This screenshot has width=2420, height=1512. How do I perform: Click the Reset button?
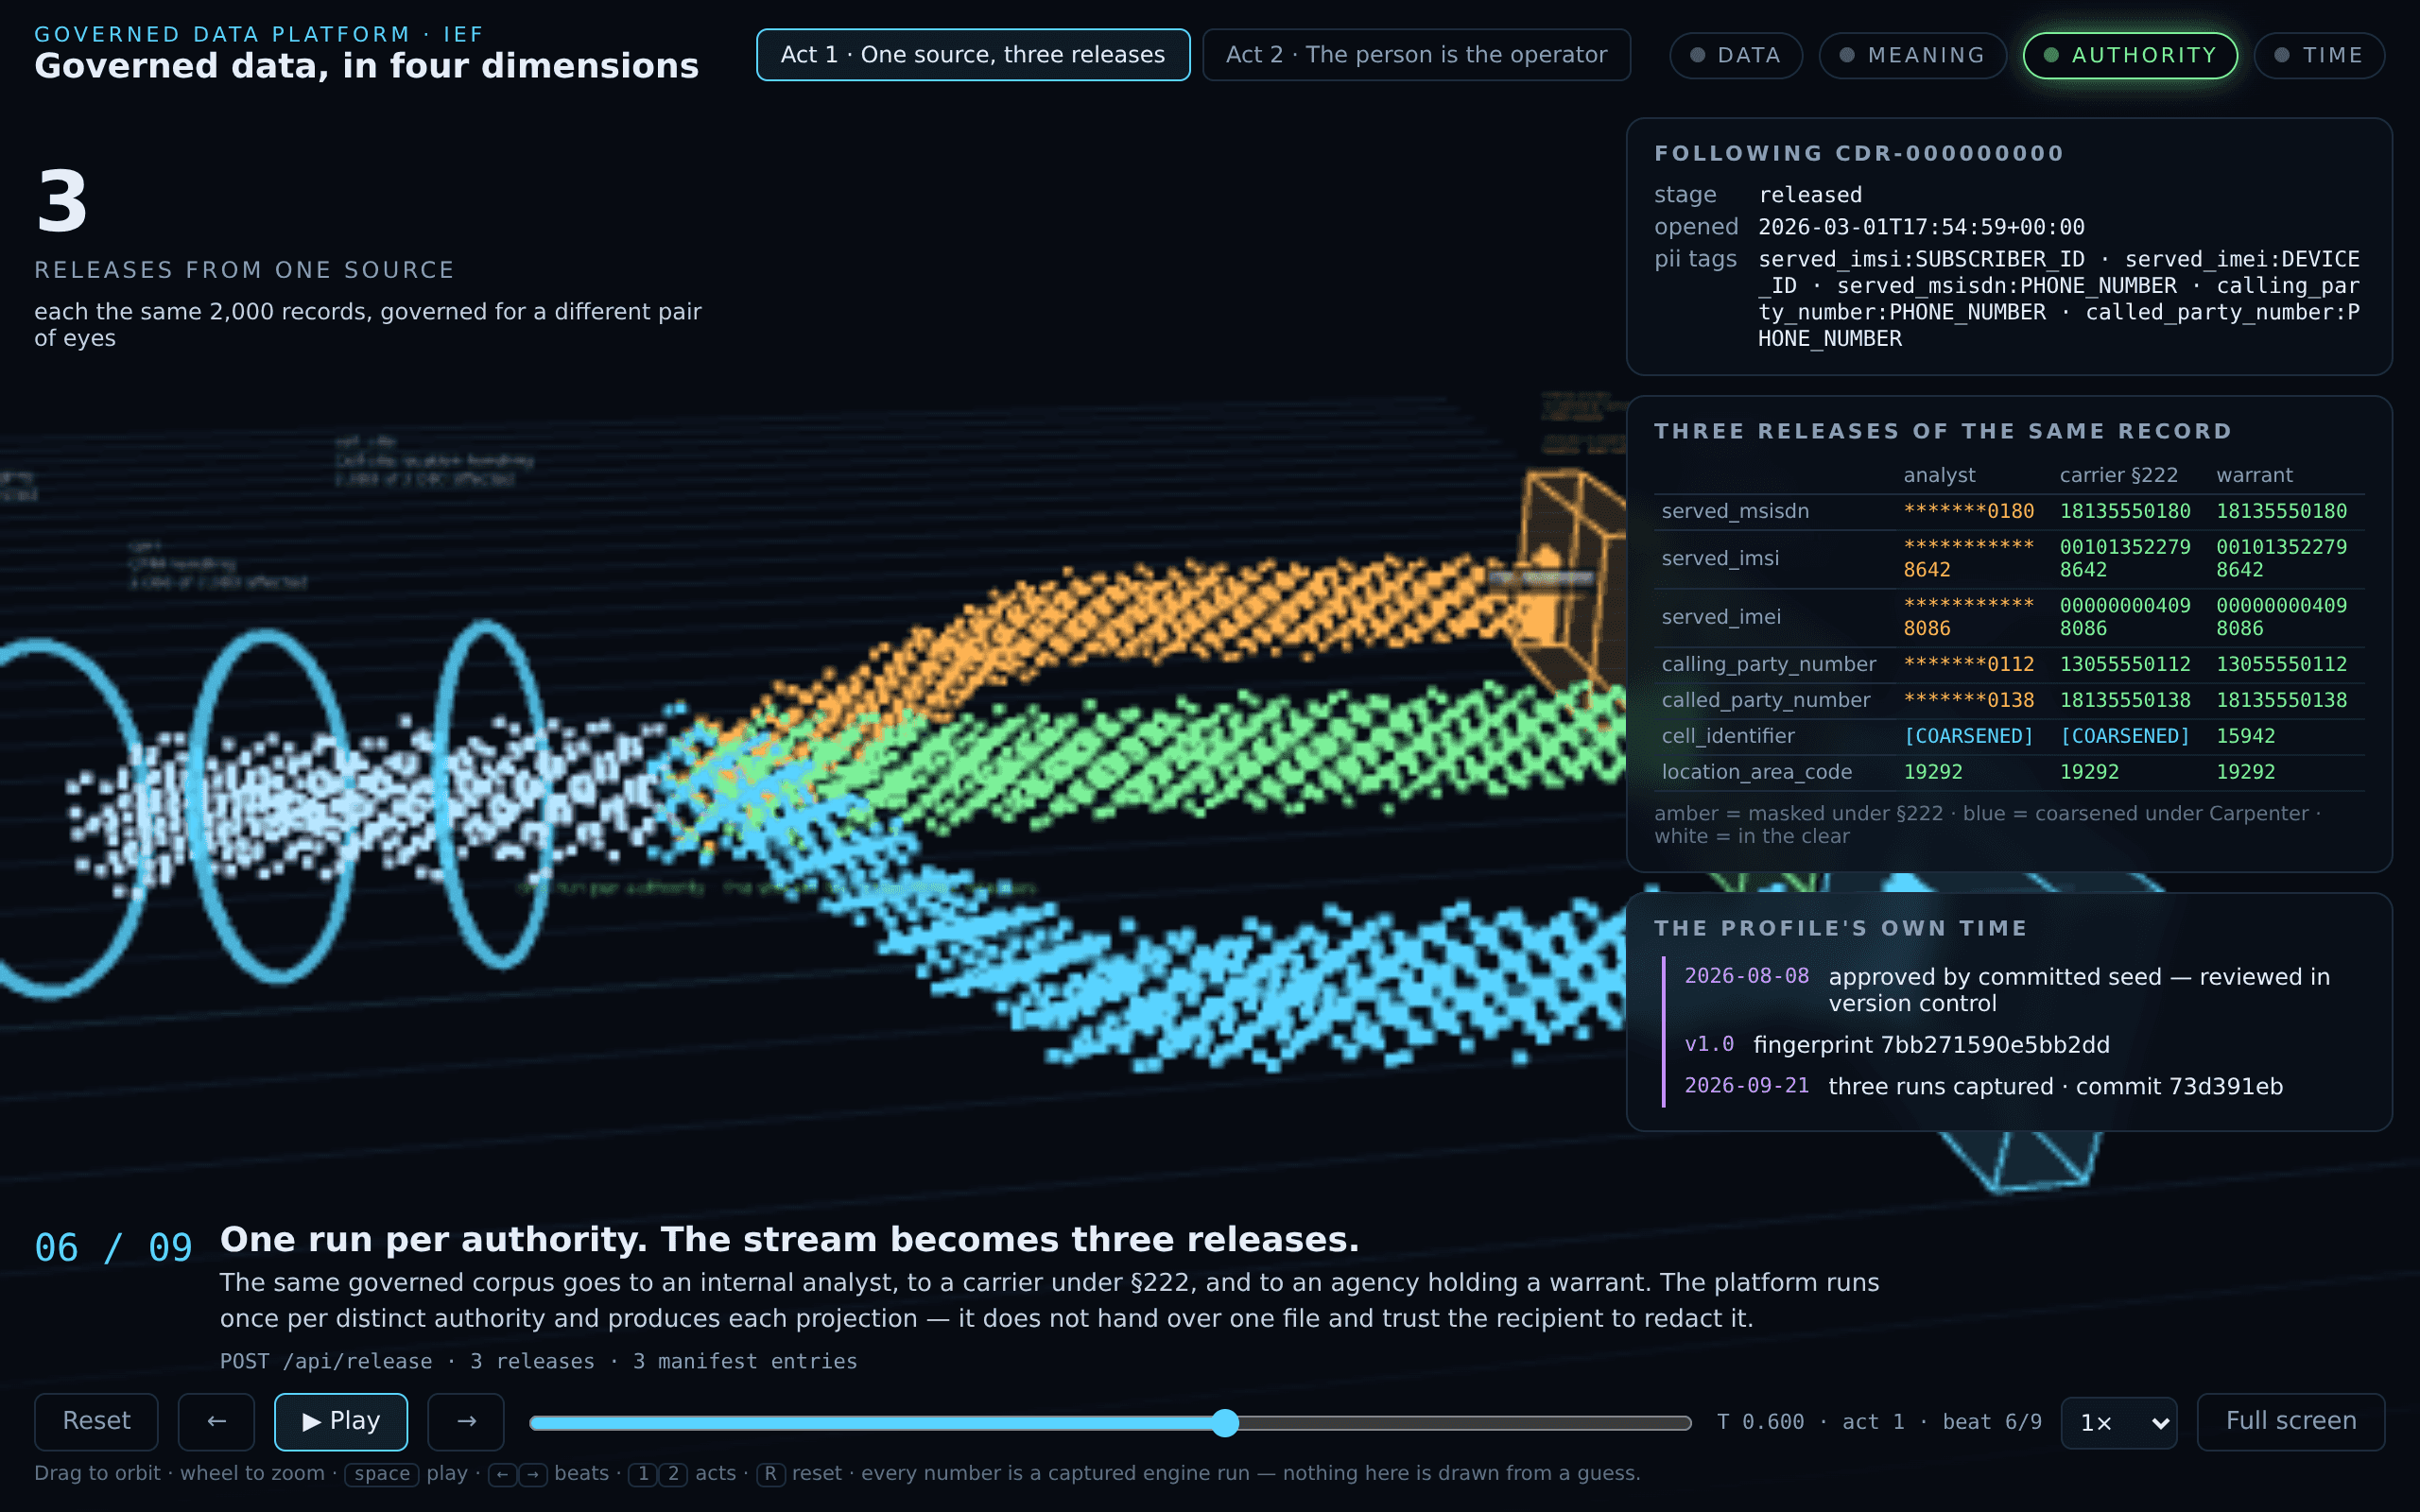coord(96,1421)
